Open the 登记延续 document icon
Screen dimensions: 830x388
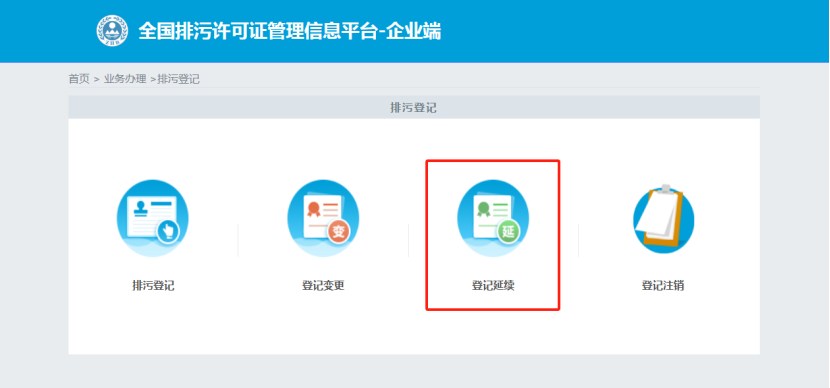coord(493,218)
